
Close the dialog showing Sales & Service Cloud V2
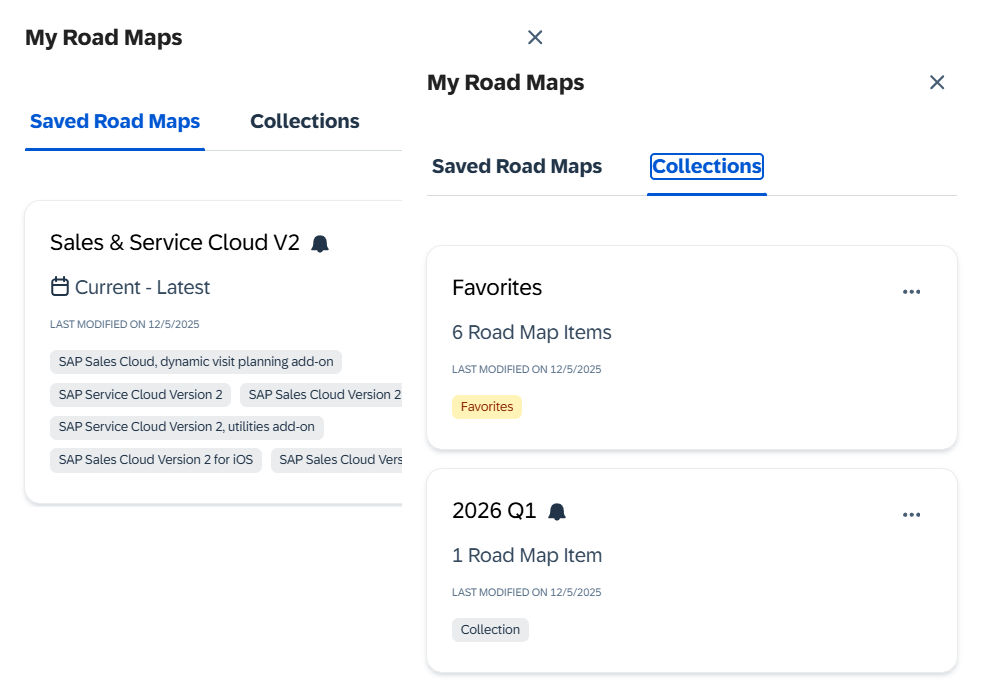535,38
